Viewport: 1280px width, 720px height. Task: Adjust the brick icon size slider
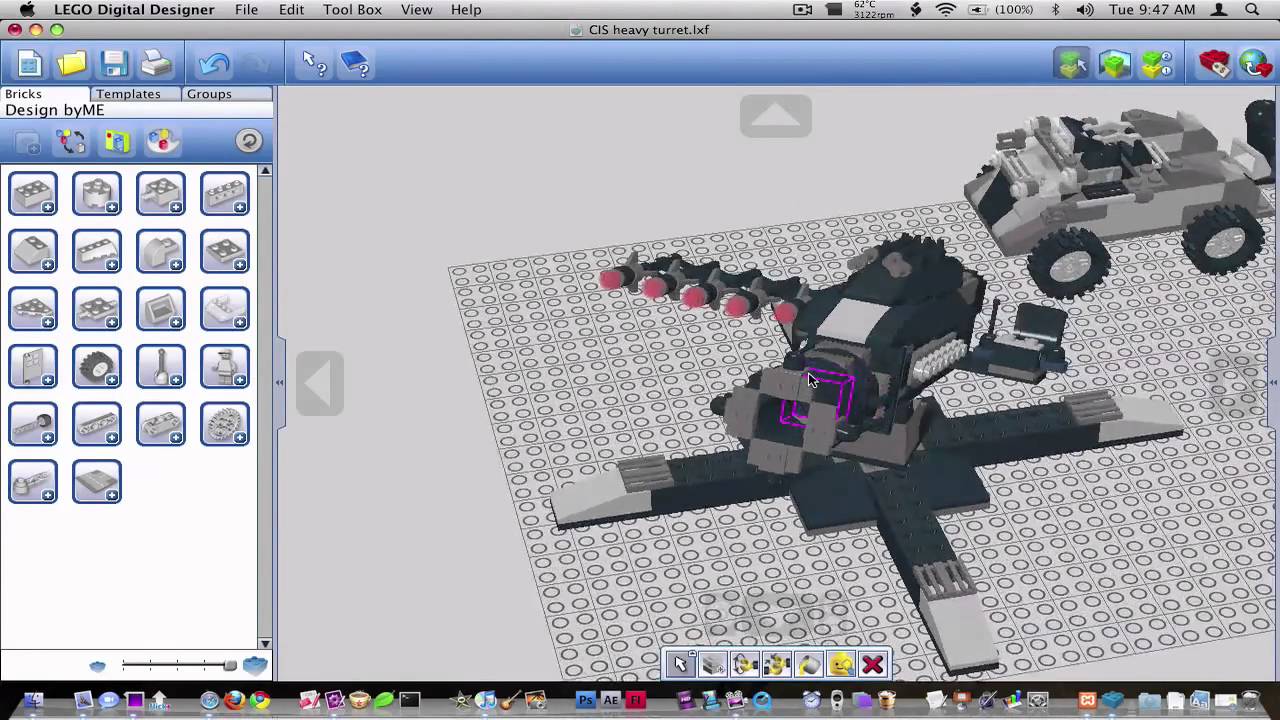(179, 665)
